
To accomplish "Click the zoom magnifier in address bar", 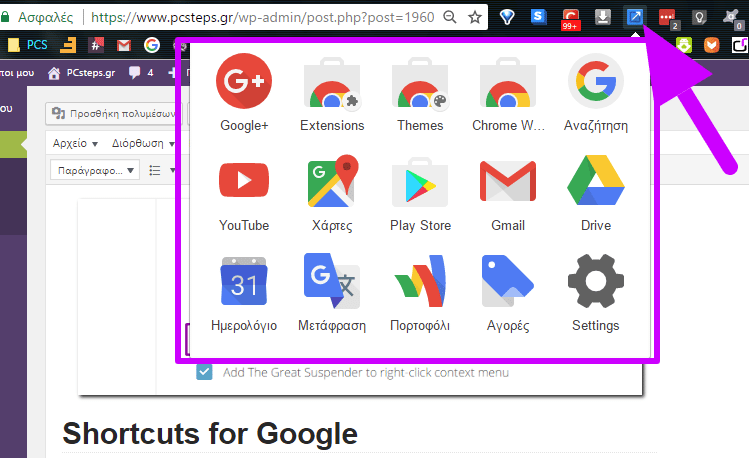I will (449, 18).
